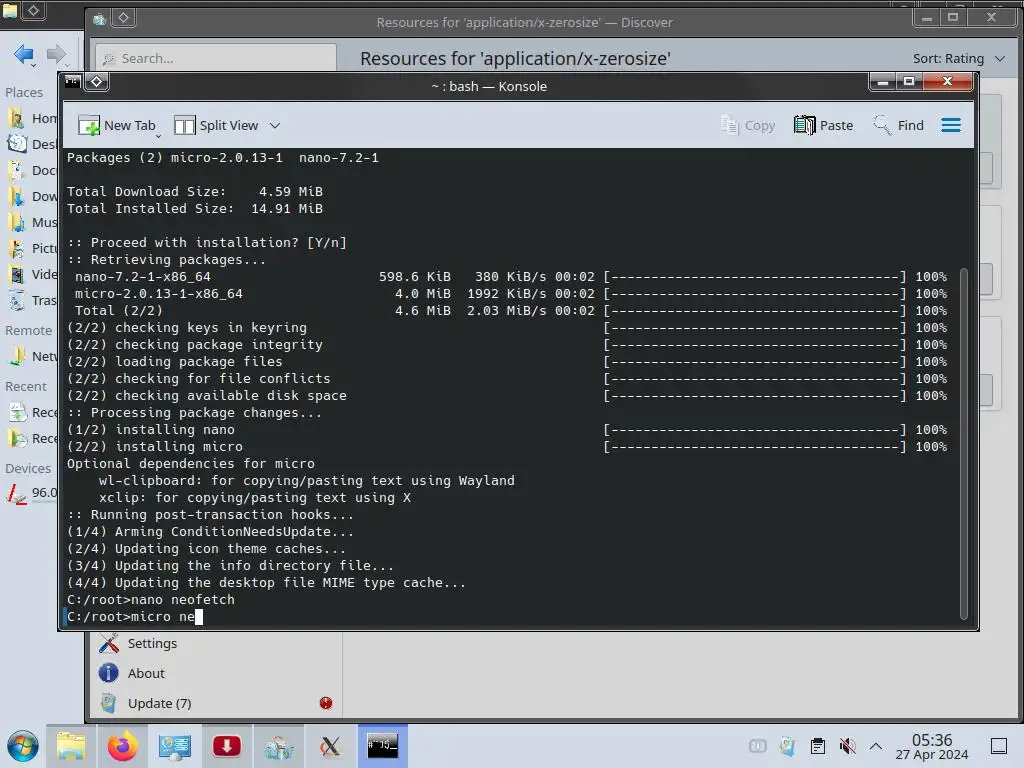The image size is (1024, 768).
Task: Open a New Tab in Konsole
Action: pos(116,125)
